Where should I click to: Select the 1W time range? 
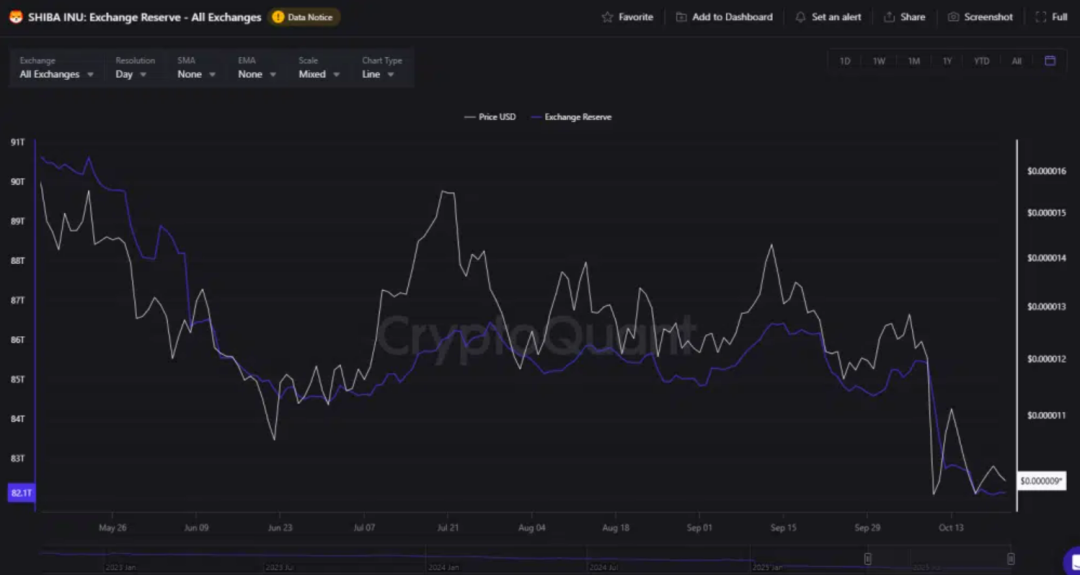click(x=879, y=61)
